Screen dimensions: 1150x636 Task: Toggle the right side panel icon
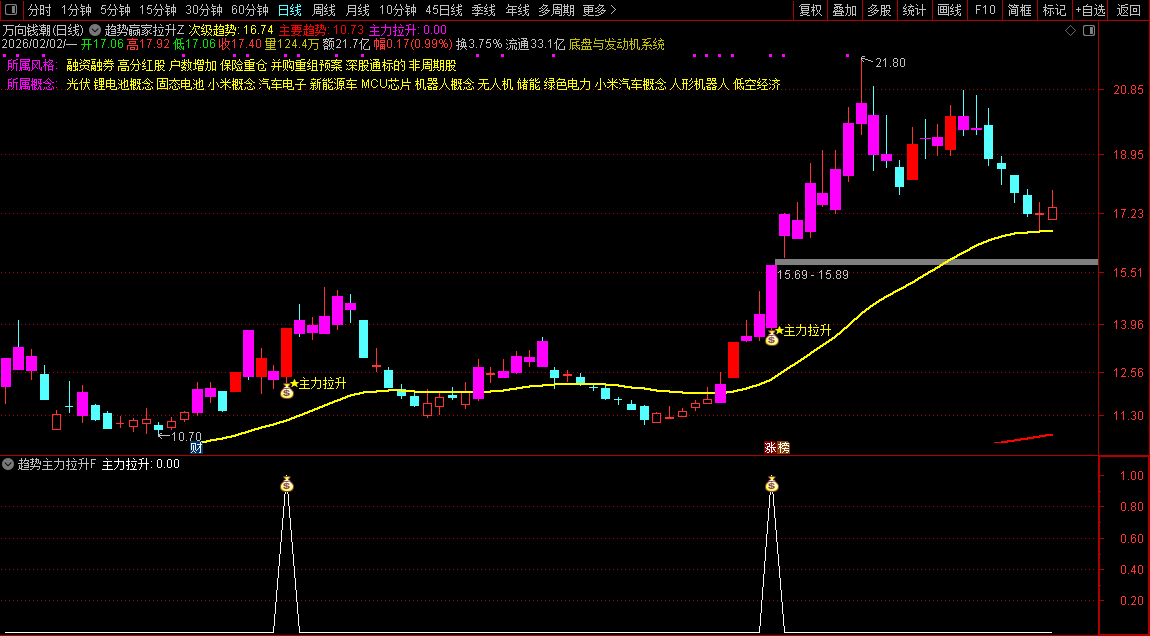click(1089, 31)
